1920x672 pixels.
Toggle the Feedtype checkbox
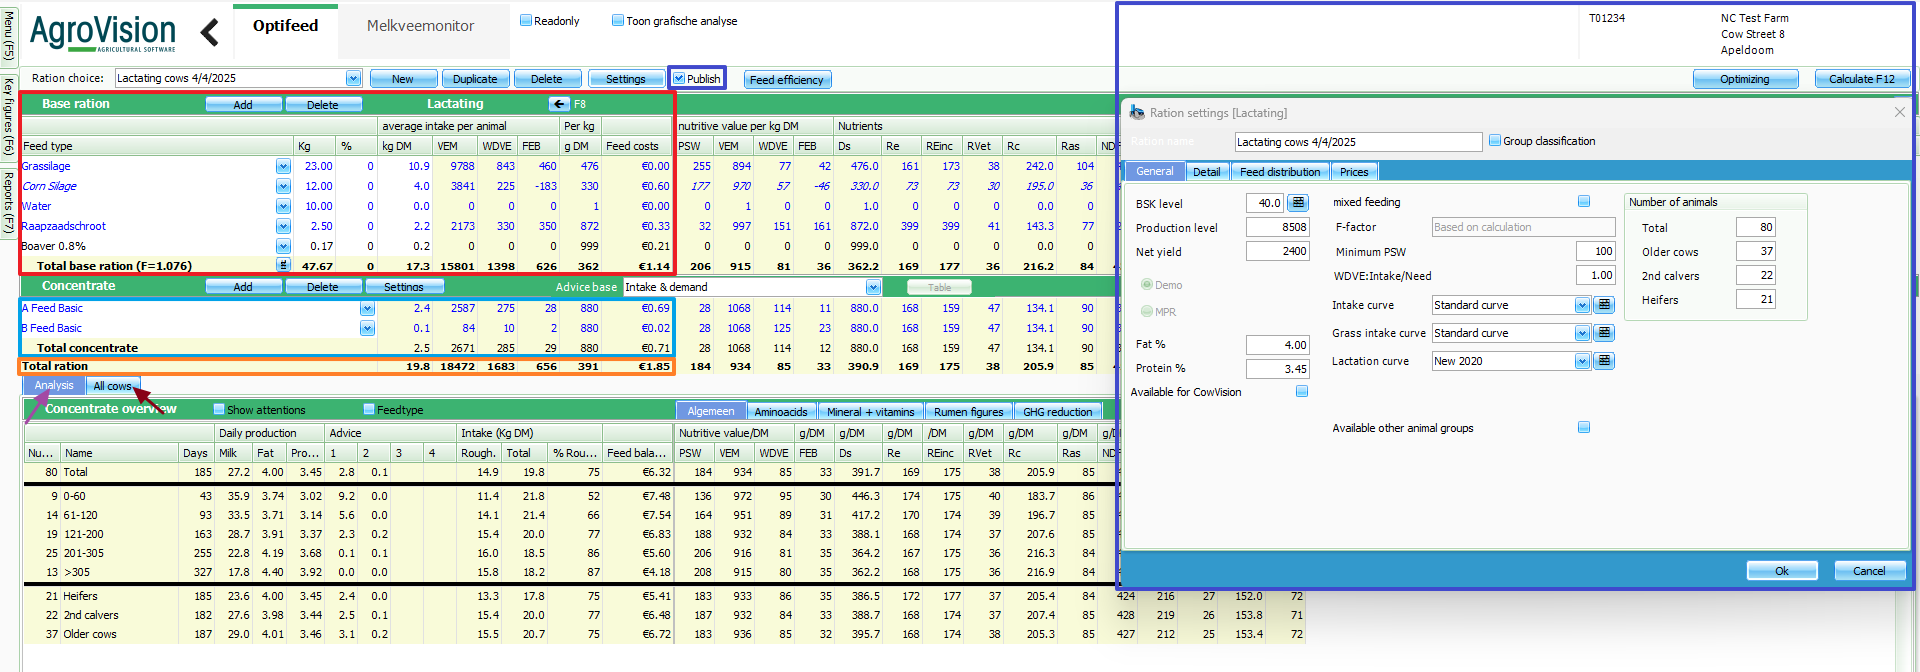pyautogui.click(x=369, y=409)
